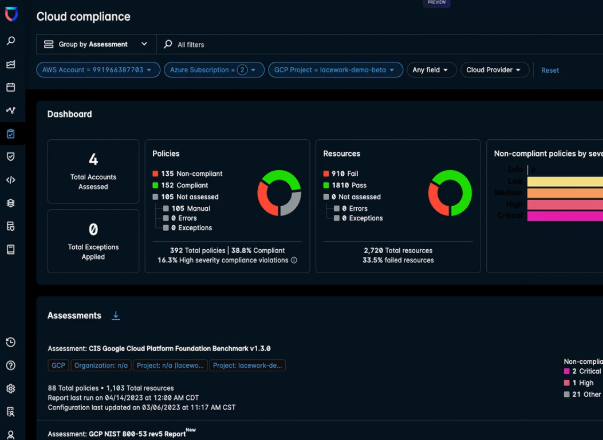Open the shield checkmark sidebar icon
This screenshot has width=603, height=440.
pyautogui.click(x=11, y=157)
